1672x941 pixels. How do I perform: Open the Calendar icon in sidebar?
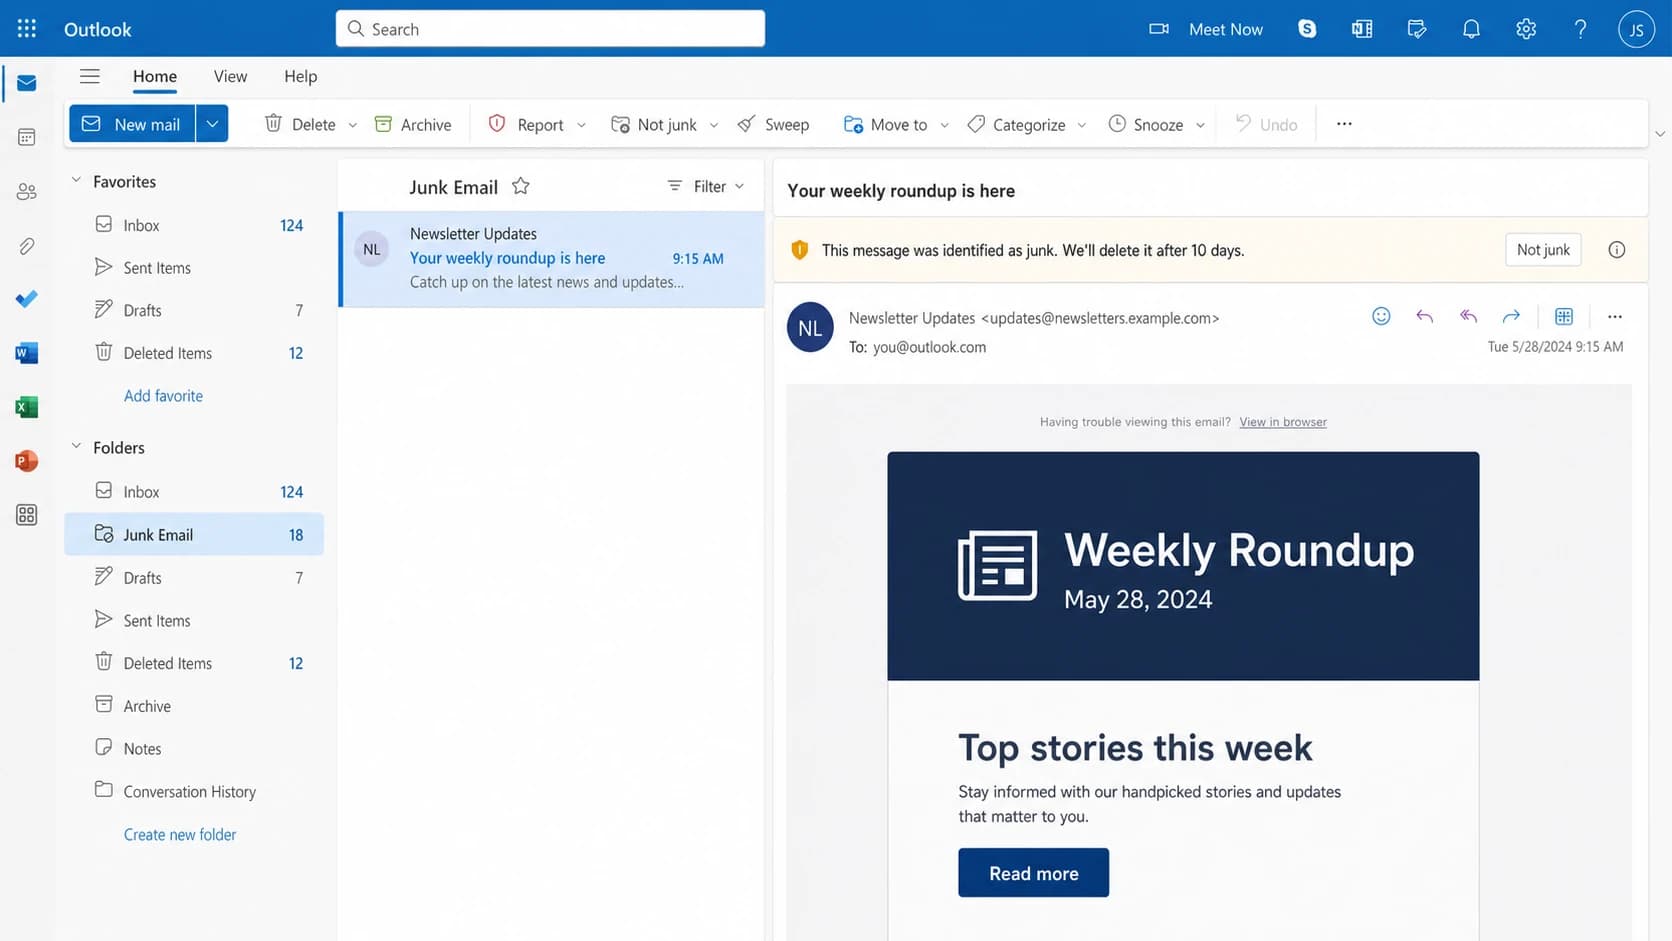(27, 137)
